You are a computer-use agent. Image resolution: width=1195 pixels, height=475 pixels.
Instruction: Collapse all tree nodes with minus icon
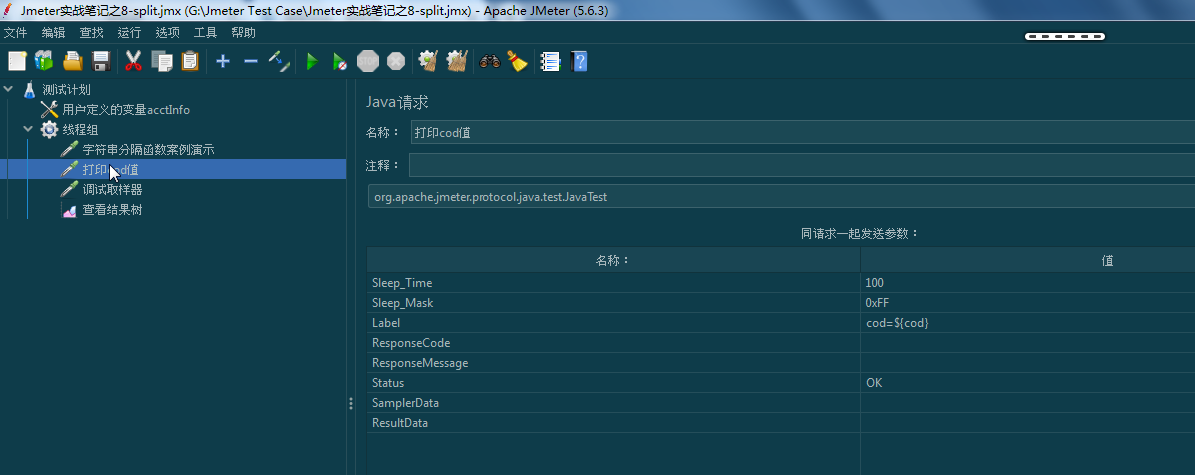pyautogui.click(x=251, y=61)
